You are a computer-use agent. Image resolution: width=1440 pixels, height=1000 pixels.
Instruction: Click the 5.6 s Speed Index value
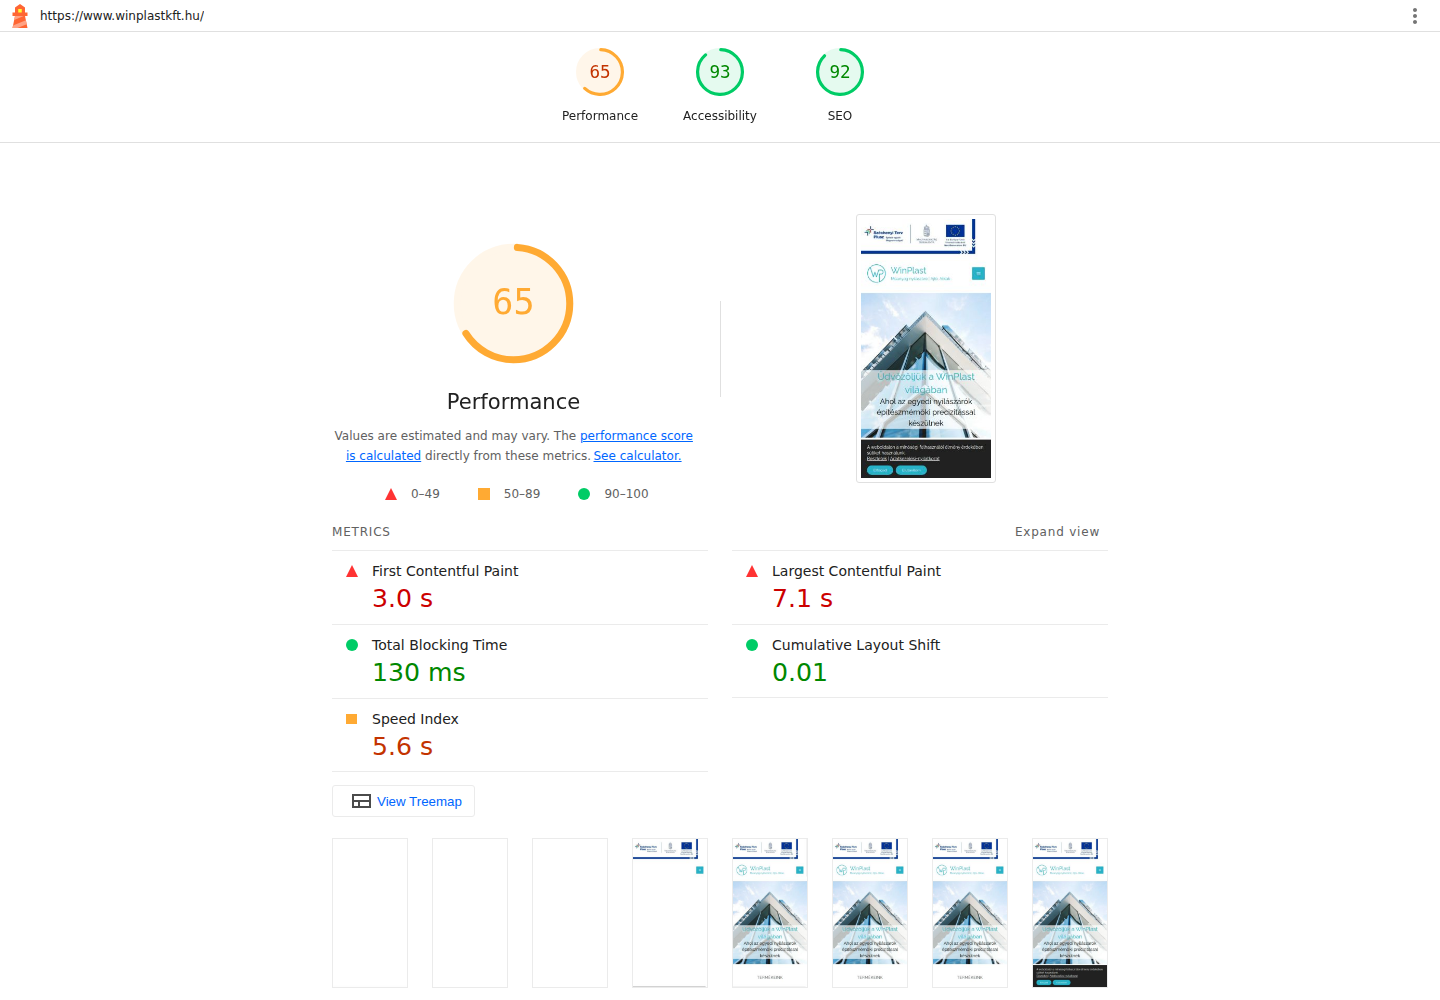(x=402, y=747)
